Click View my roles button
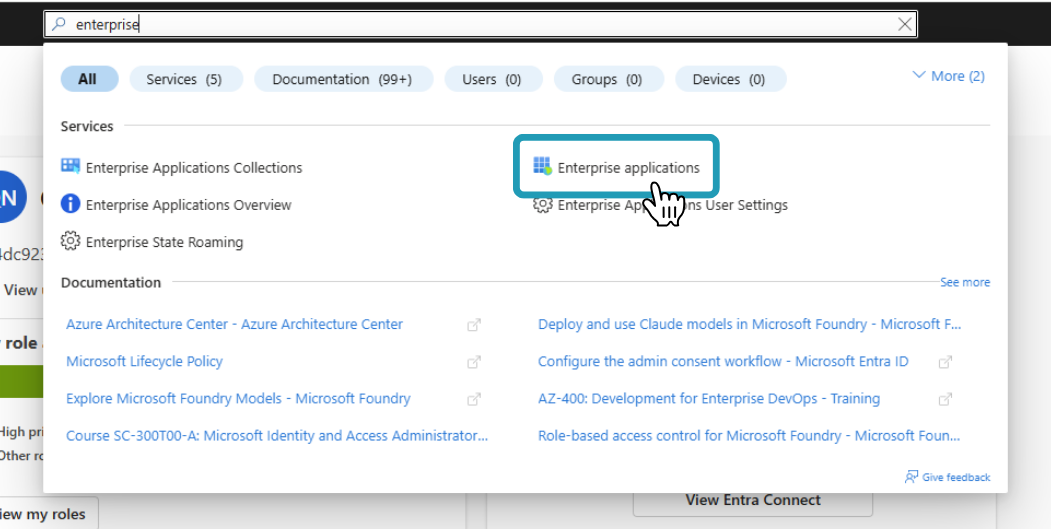 coord(44,514)
